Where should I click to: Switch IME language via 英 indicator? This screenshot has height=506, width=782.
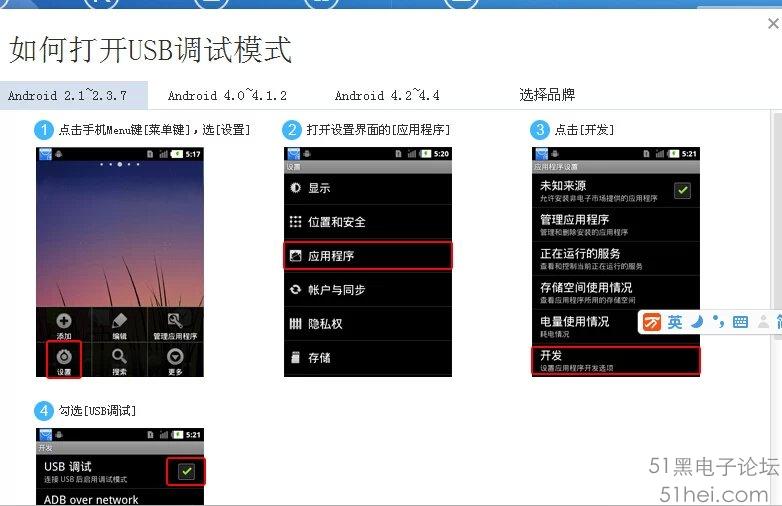[x=675, y=322]
